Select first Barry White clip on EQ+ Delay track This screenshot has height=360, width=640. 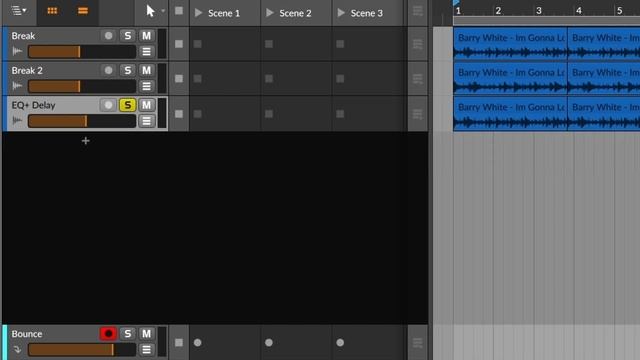click(510, 113)
